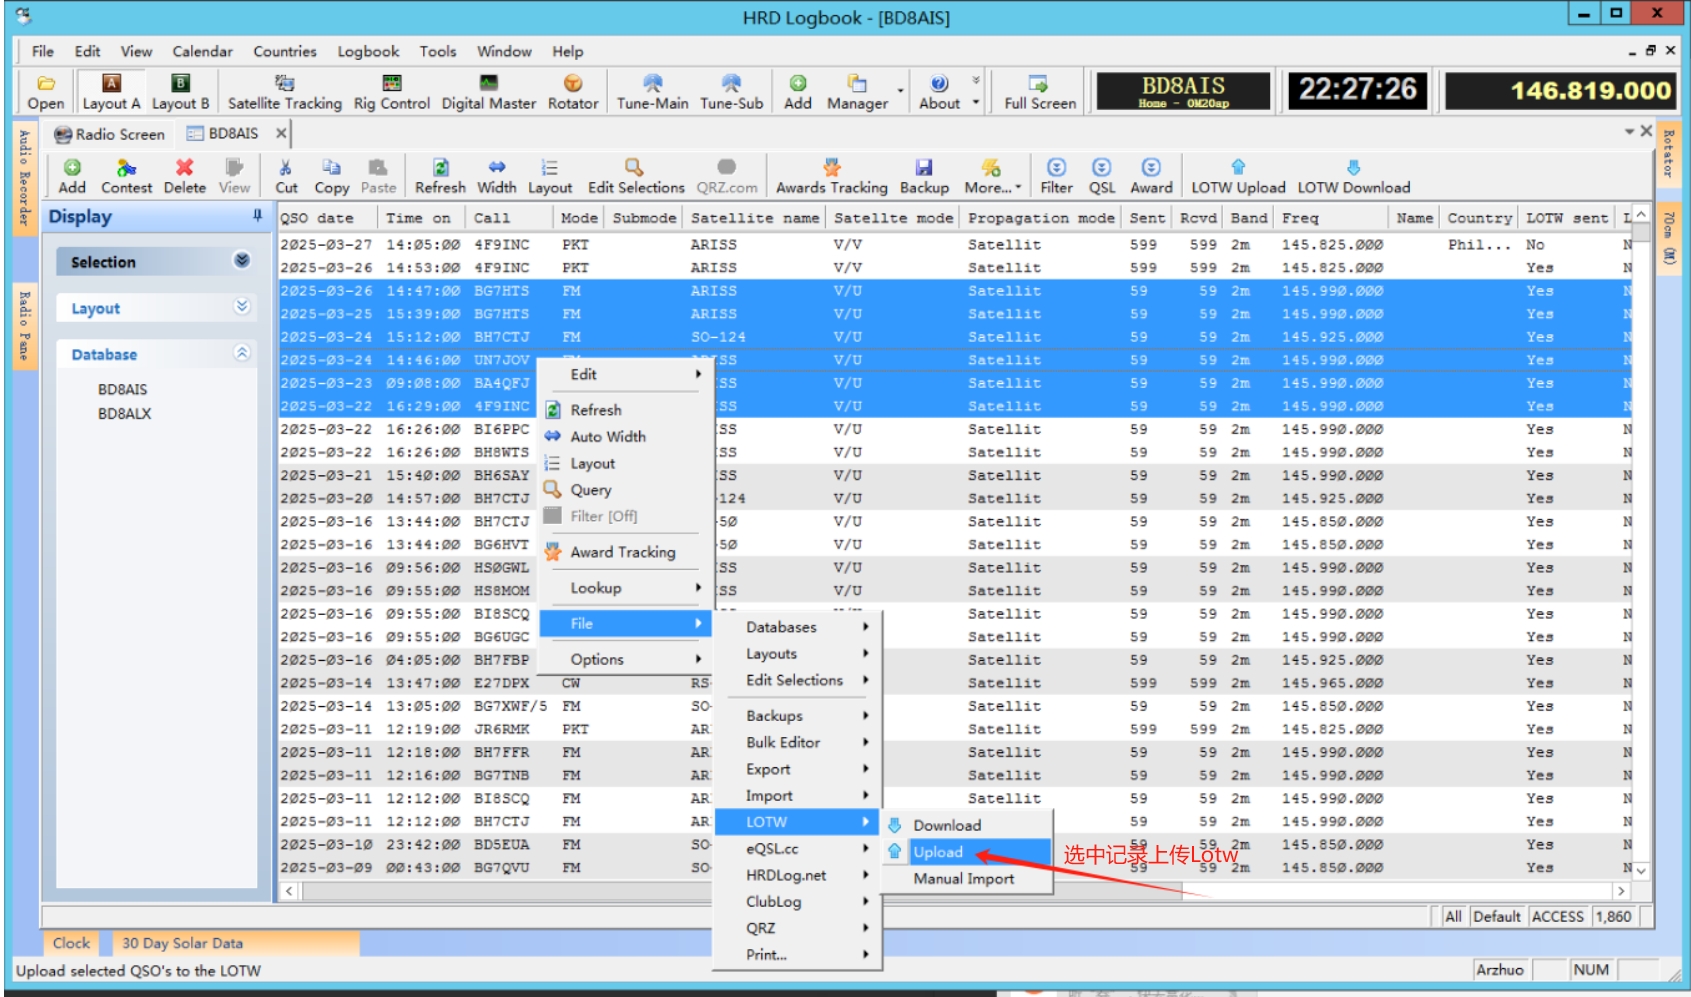Image resolution: width=1691 pixels, height=997 pixels.
Task: Sort by the Freq column header
Action: tap(1332, 218)
